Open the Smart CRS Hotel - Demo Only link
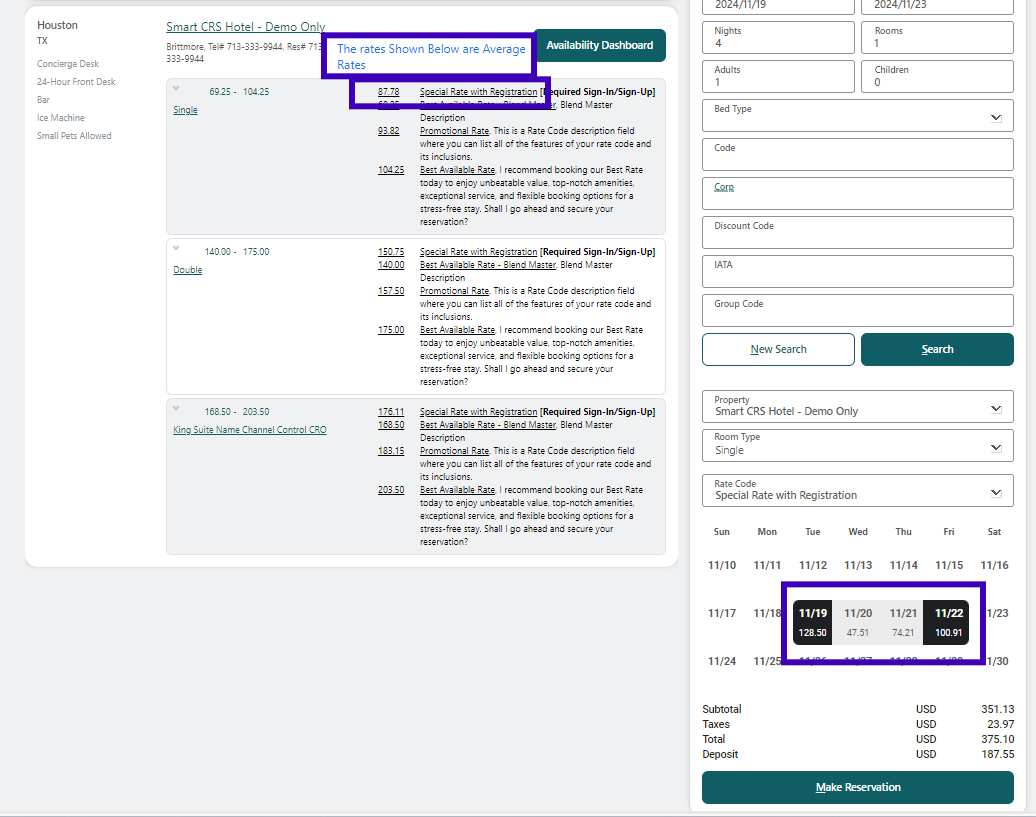 tap(246, 27)
